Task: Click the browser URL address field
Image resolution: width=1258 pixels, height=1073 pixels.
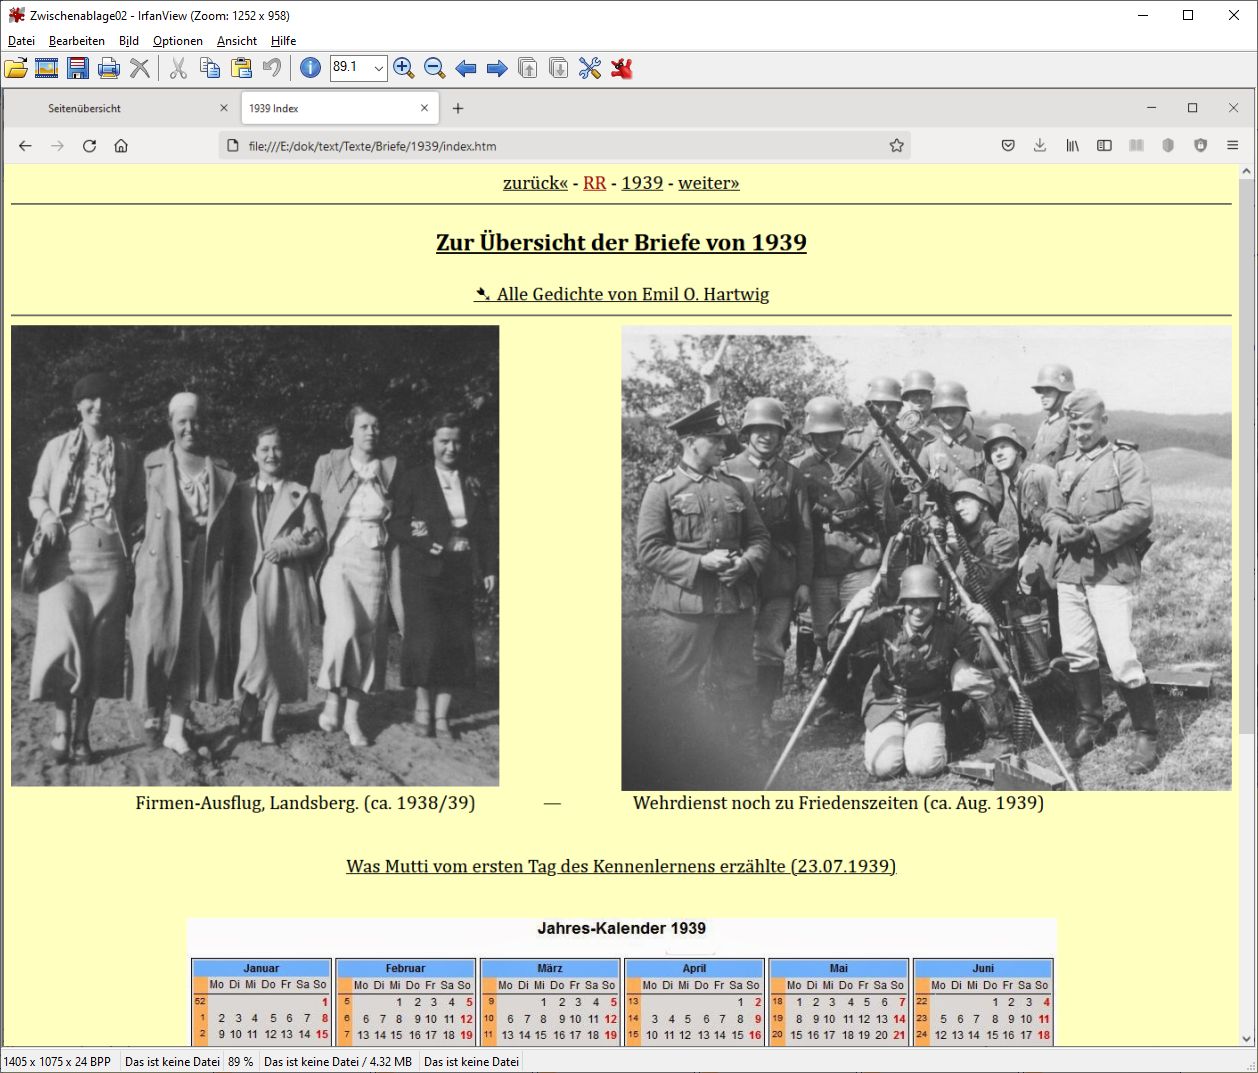Action: coord(560,146)
